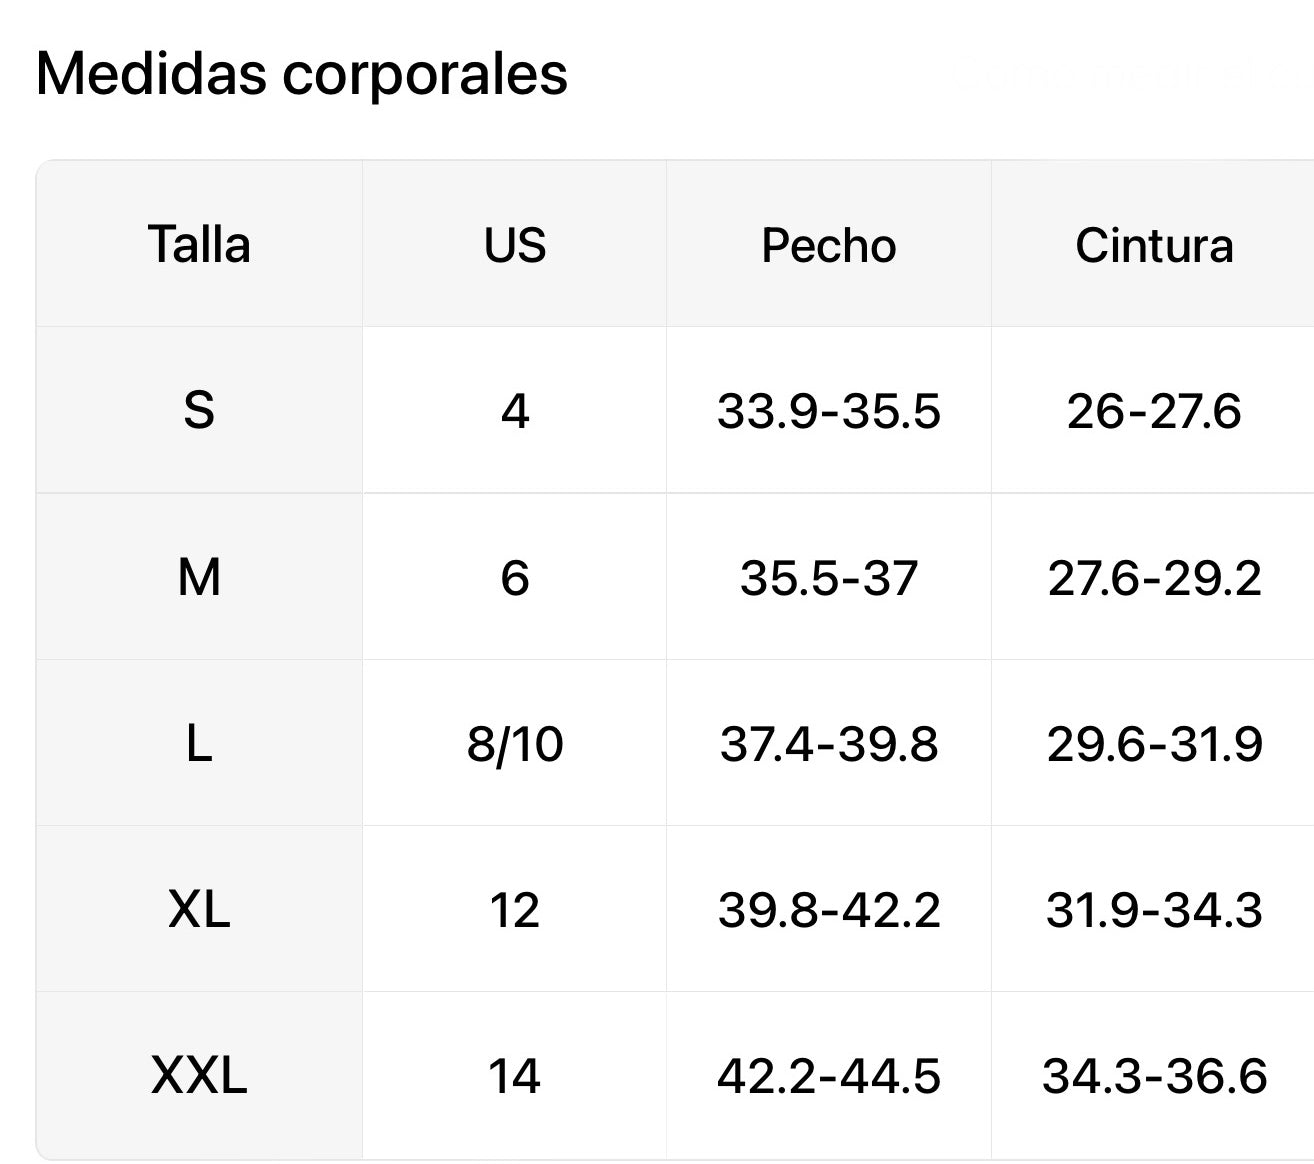Select the S size row label
Screen dimensions: 1314x1164
pos(199,410)
